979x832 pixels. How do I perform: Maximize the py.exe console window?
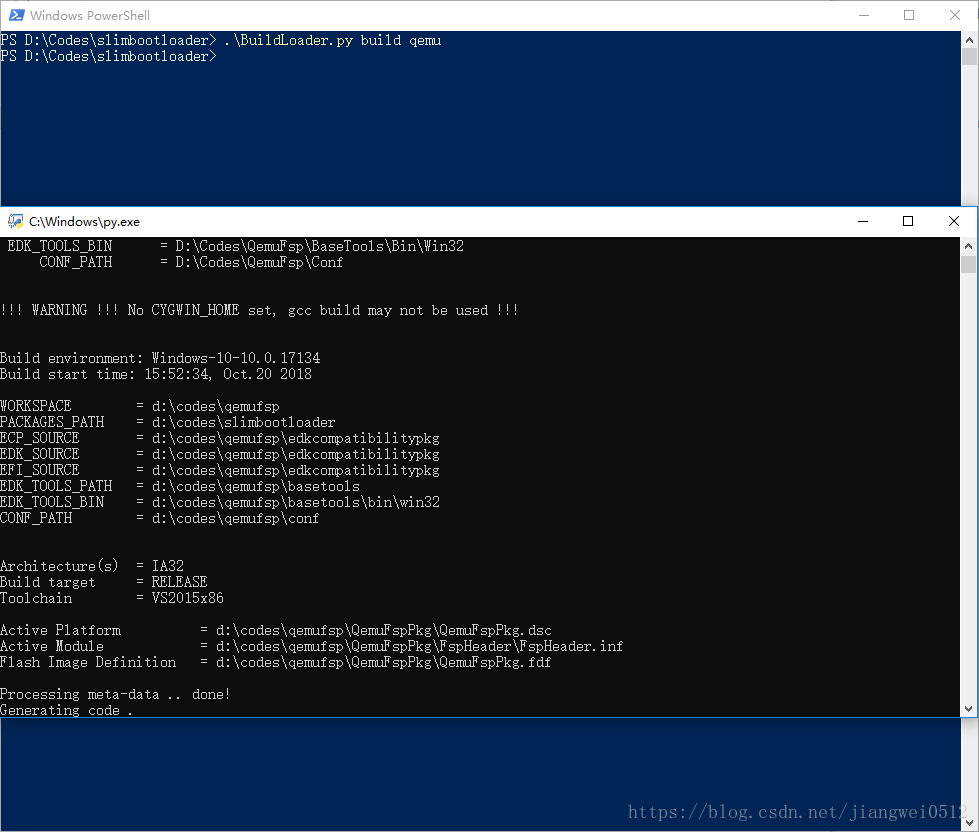[x=908, y=221]
